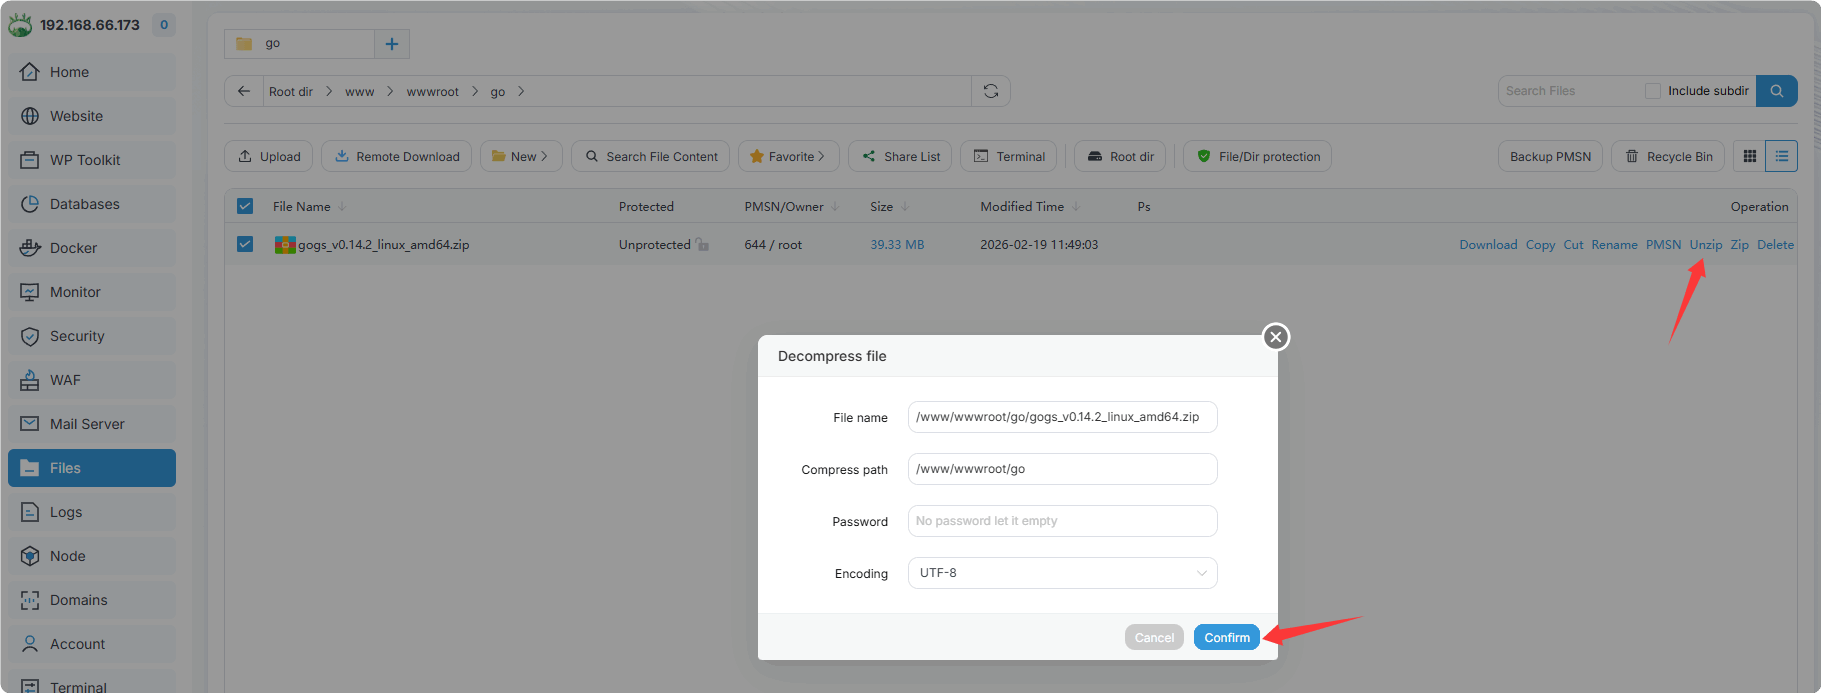Image resolution: width=1821 pixels, height=693 pixels.
Task: Add a new file tab
Action: pyautogui.click(x=392, y=44)
